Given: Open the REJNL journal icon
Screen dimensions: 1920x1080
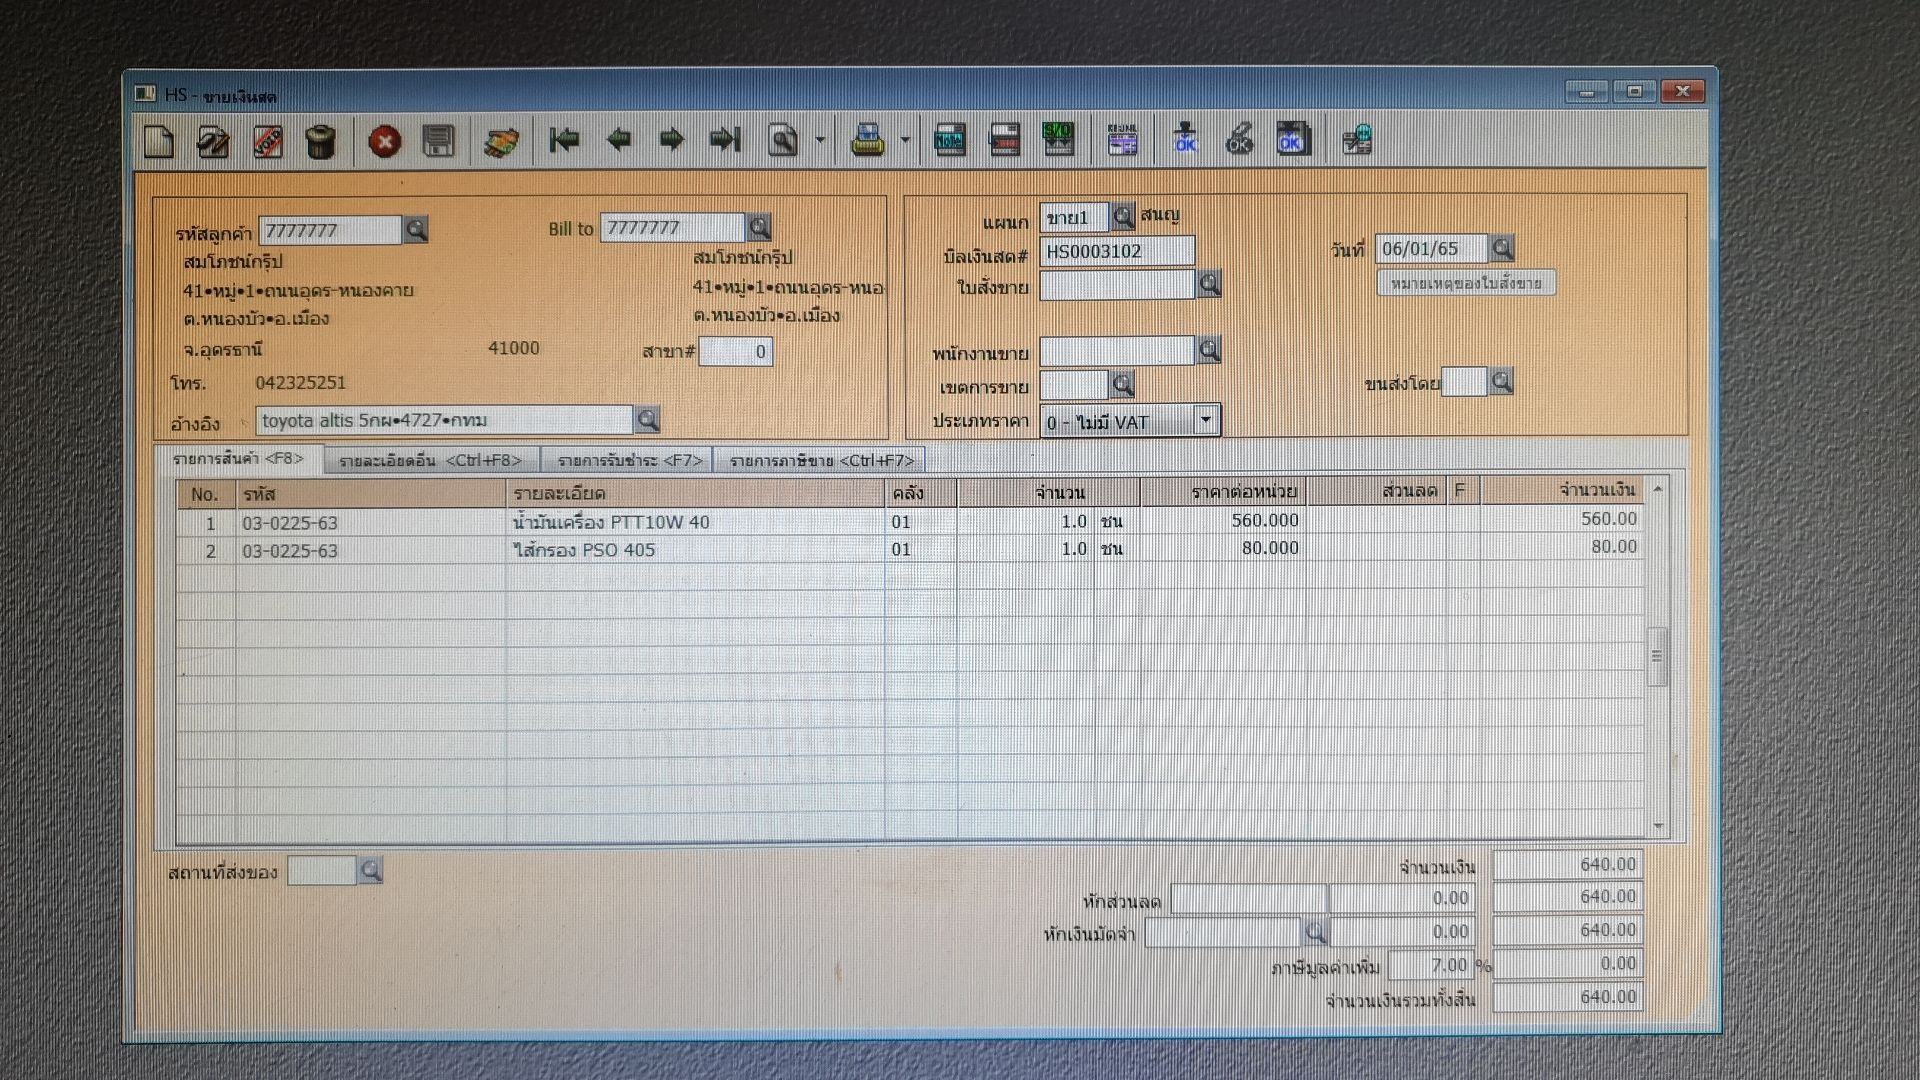Looking at the screenshot, I should tap(1123, 140).
